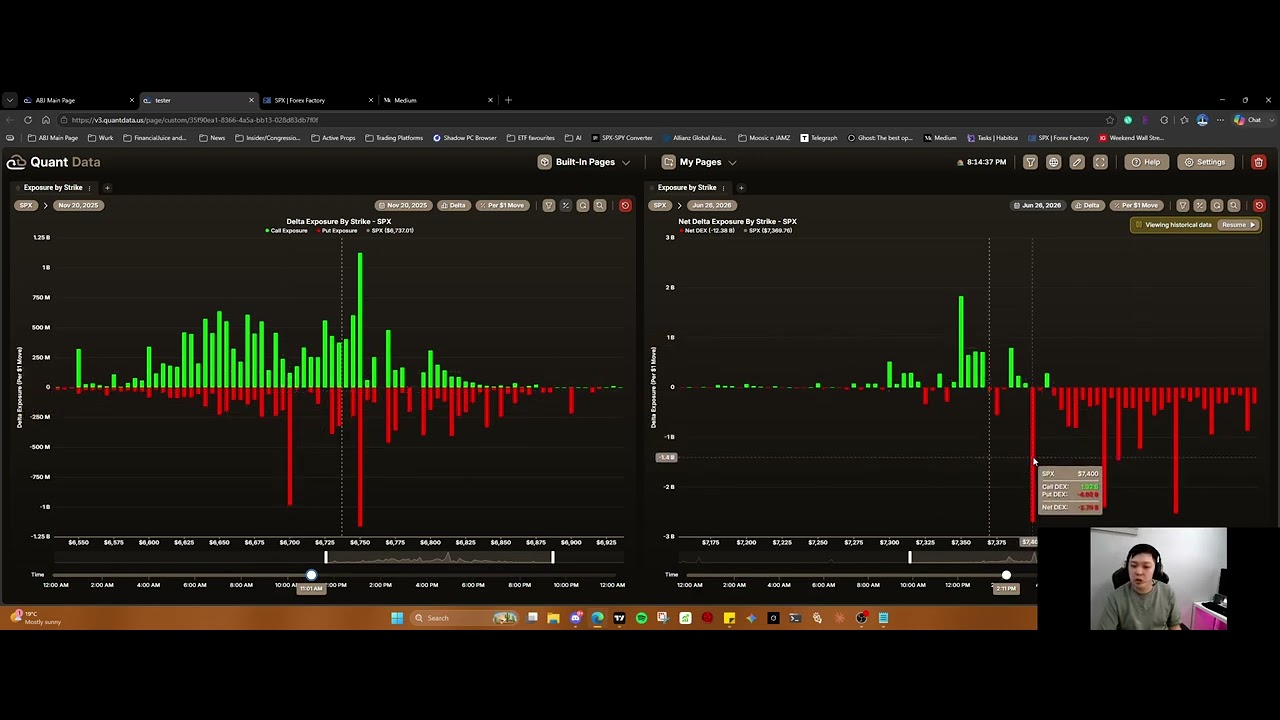Click magnifier icon in left chart toolbar

(x=599, y=205)
